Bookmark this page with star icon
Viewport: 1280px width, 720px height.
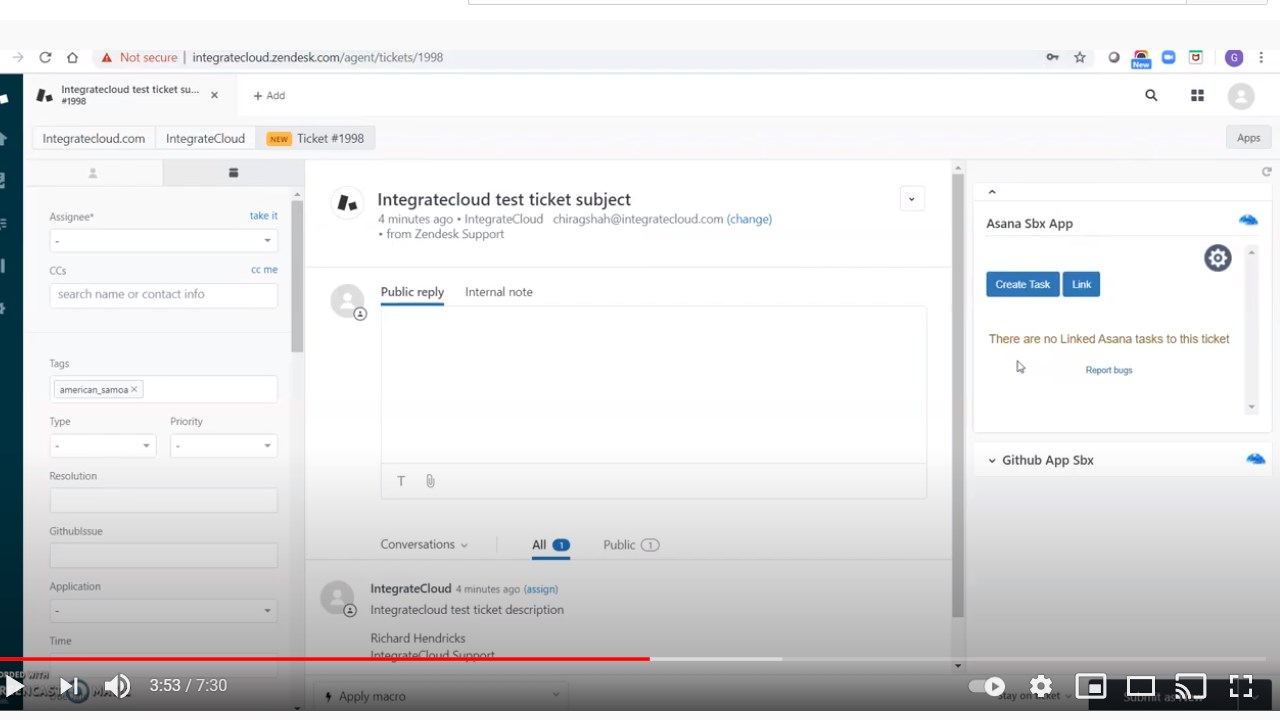[x=1080, y=57]
